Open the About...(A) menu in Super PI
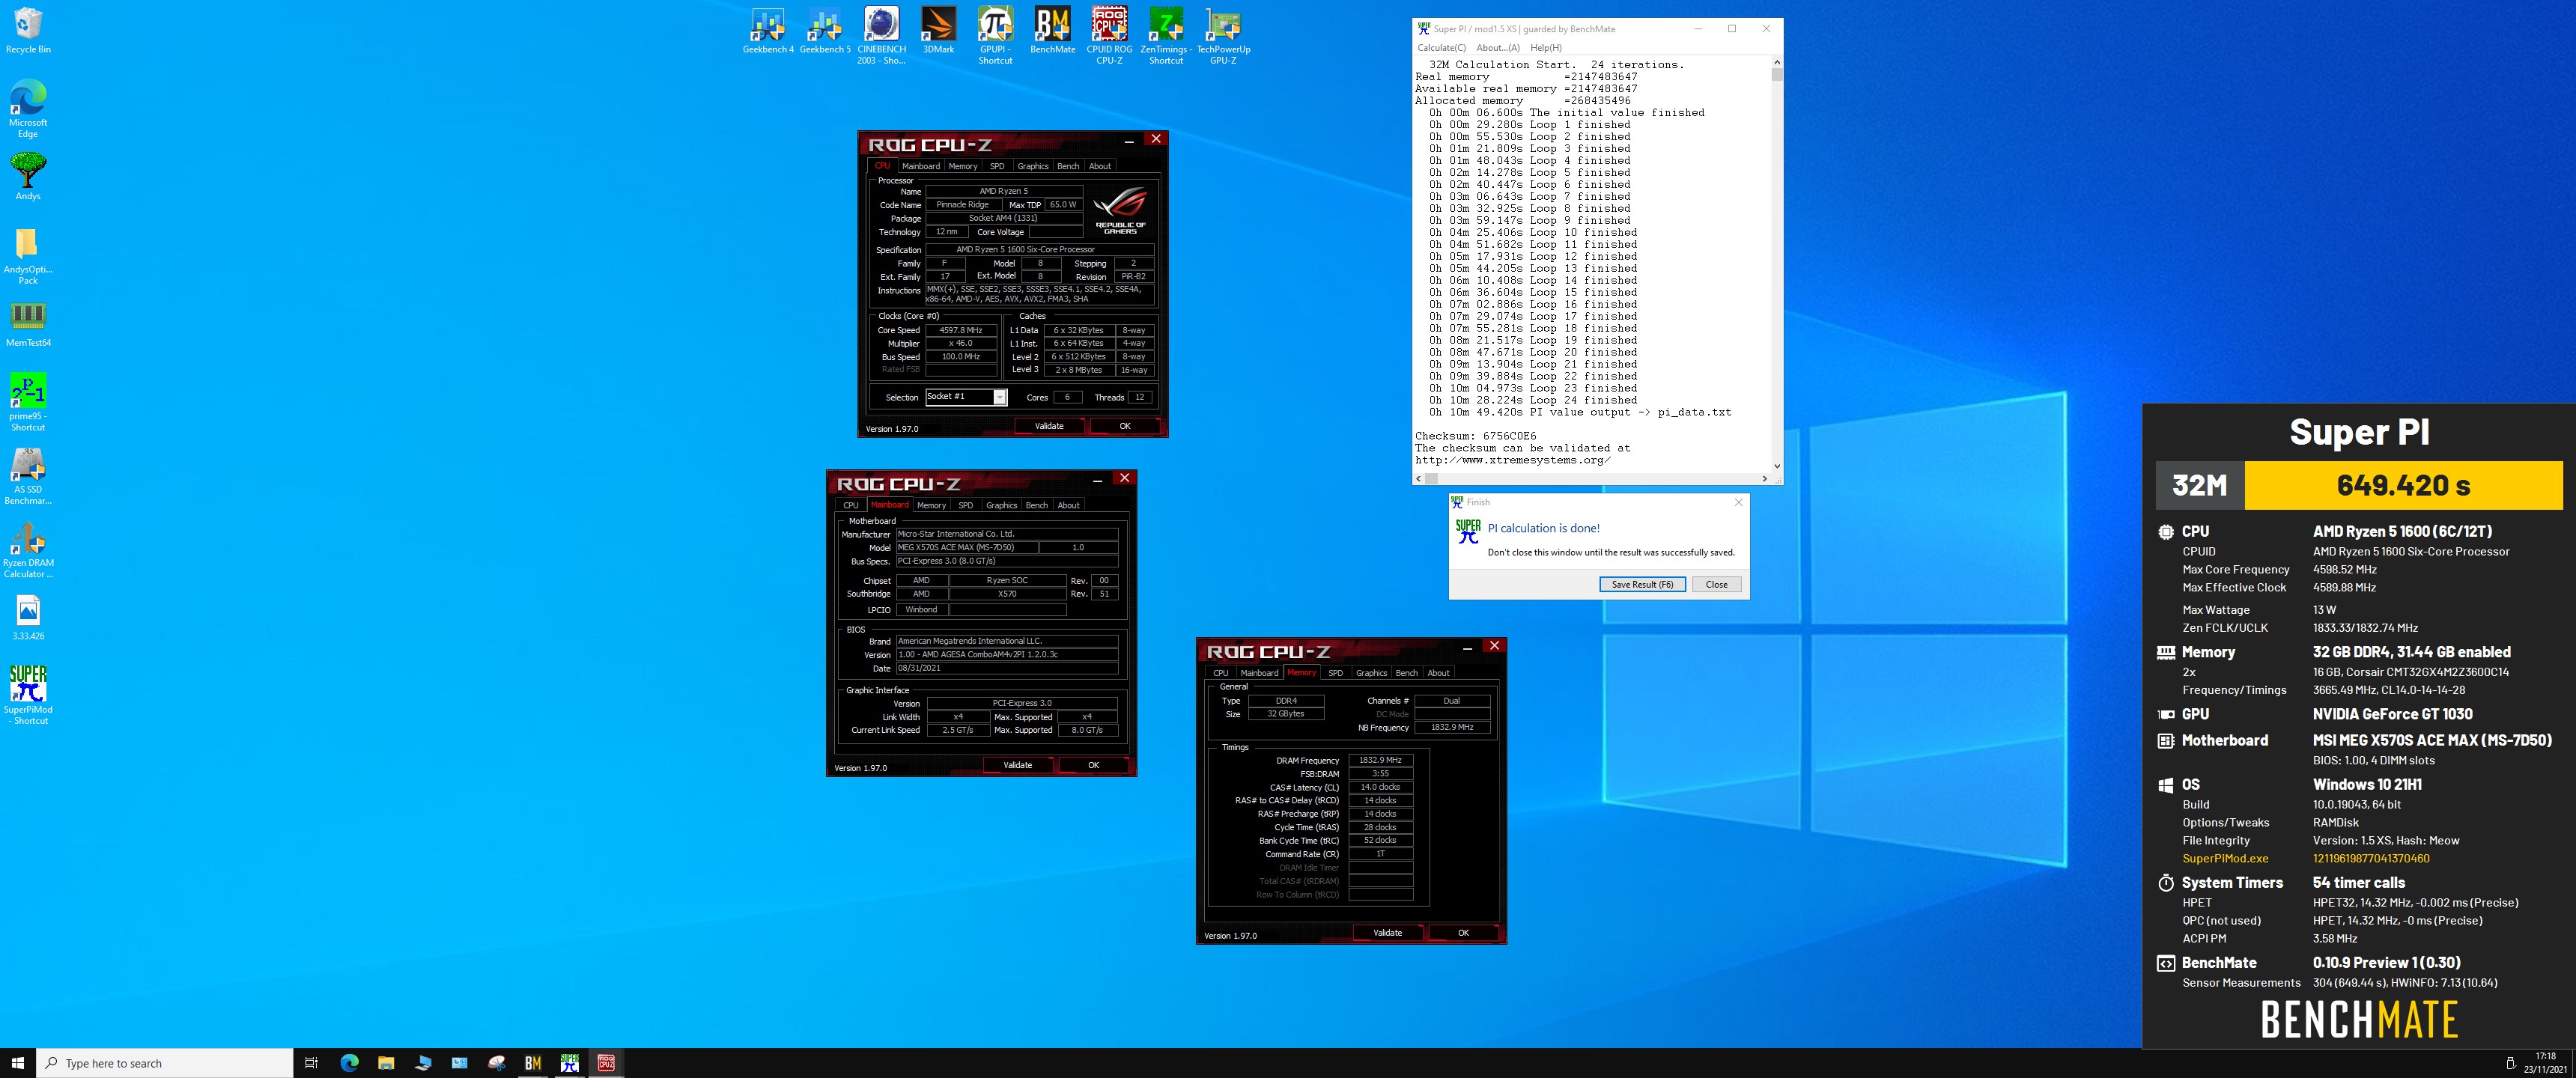Screen dimensions: 2576x1078 tap(1498, 47)
